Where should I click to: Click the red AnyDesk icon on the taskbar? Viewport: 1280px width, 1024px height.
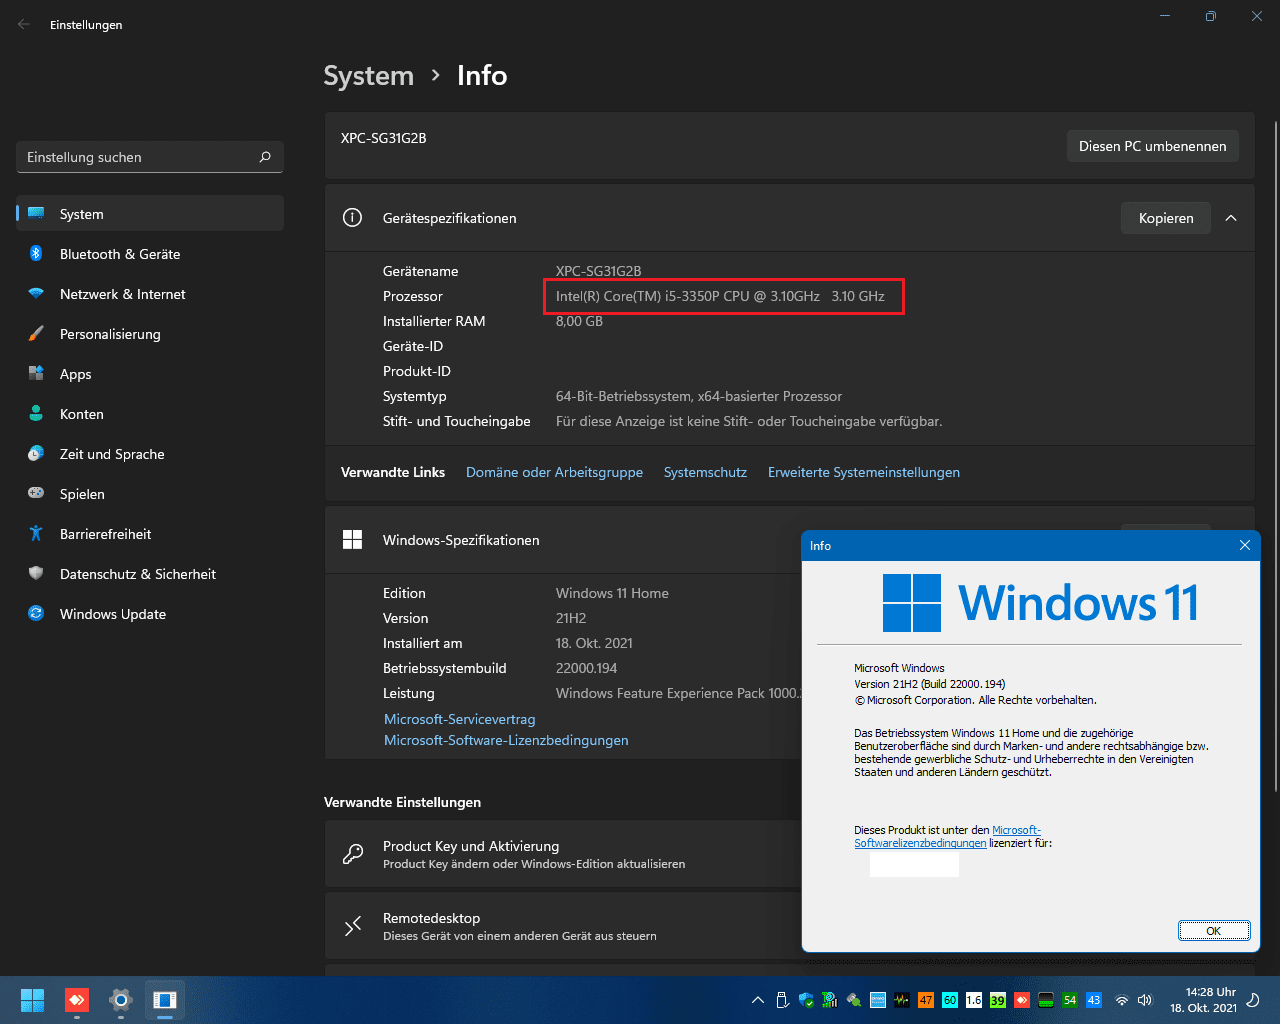click(x=76, y=1000)
